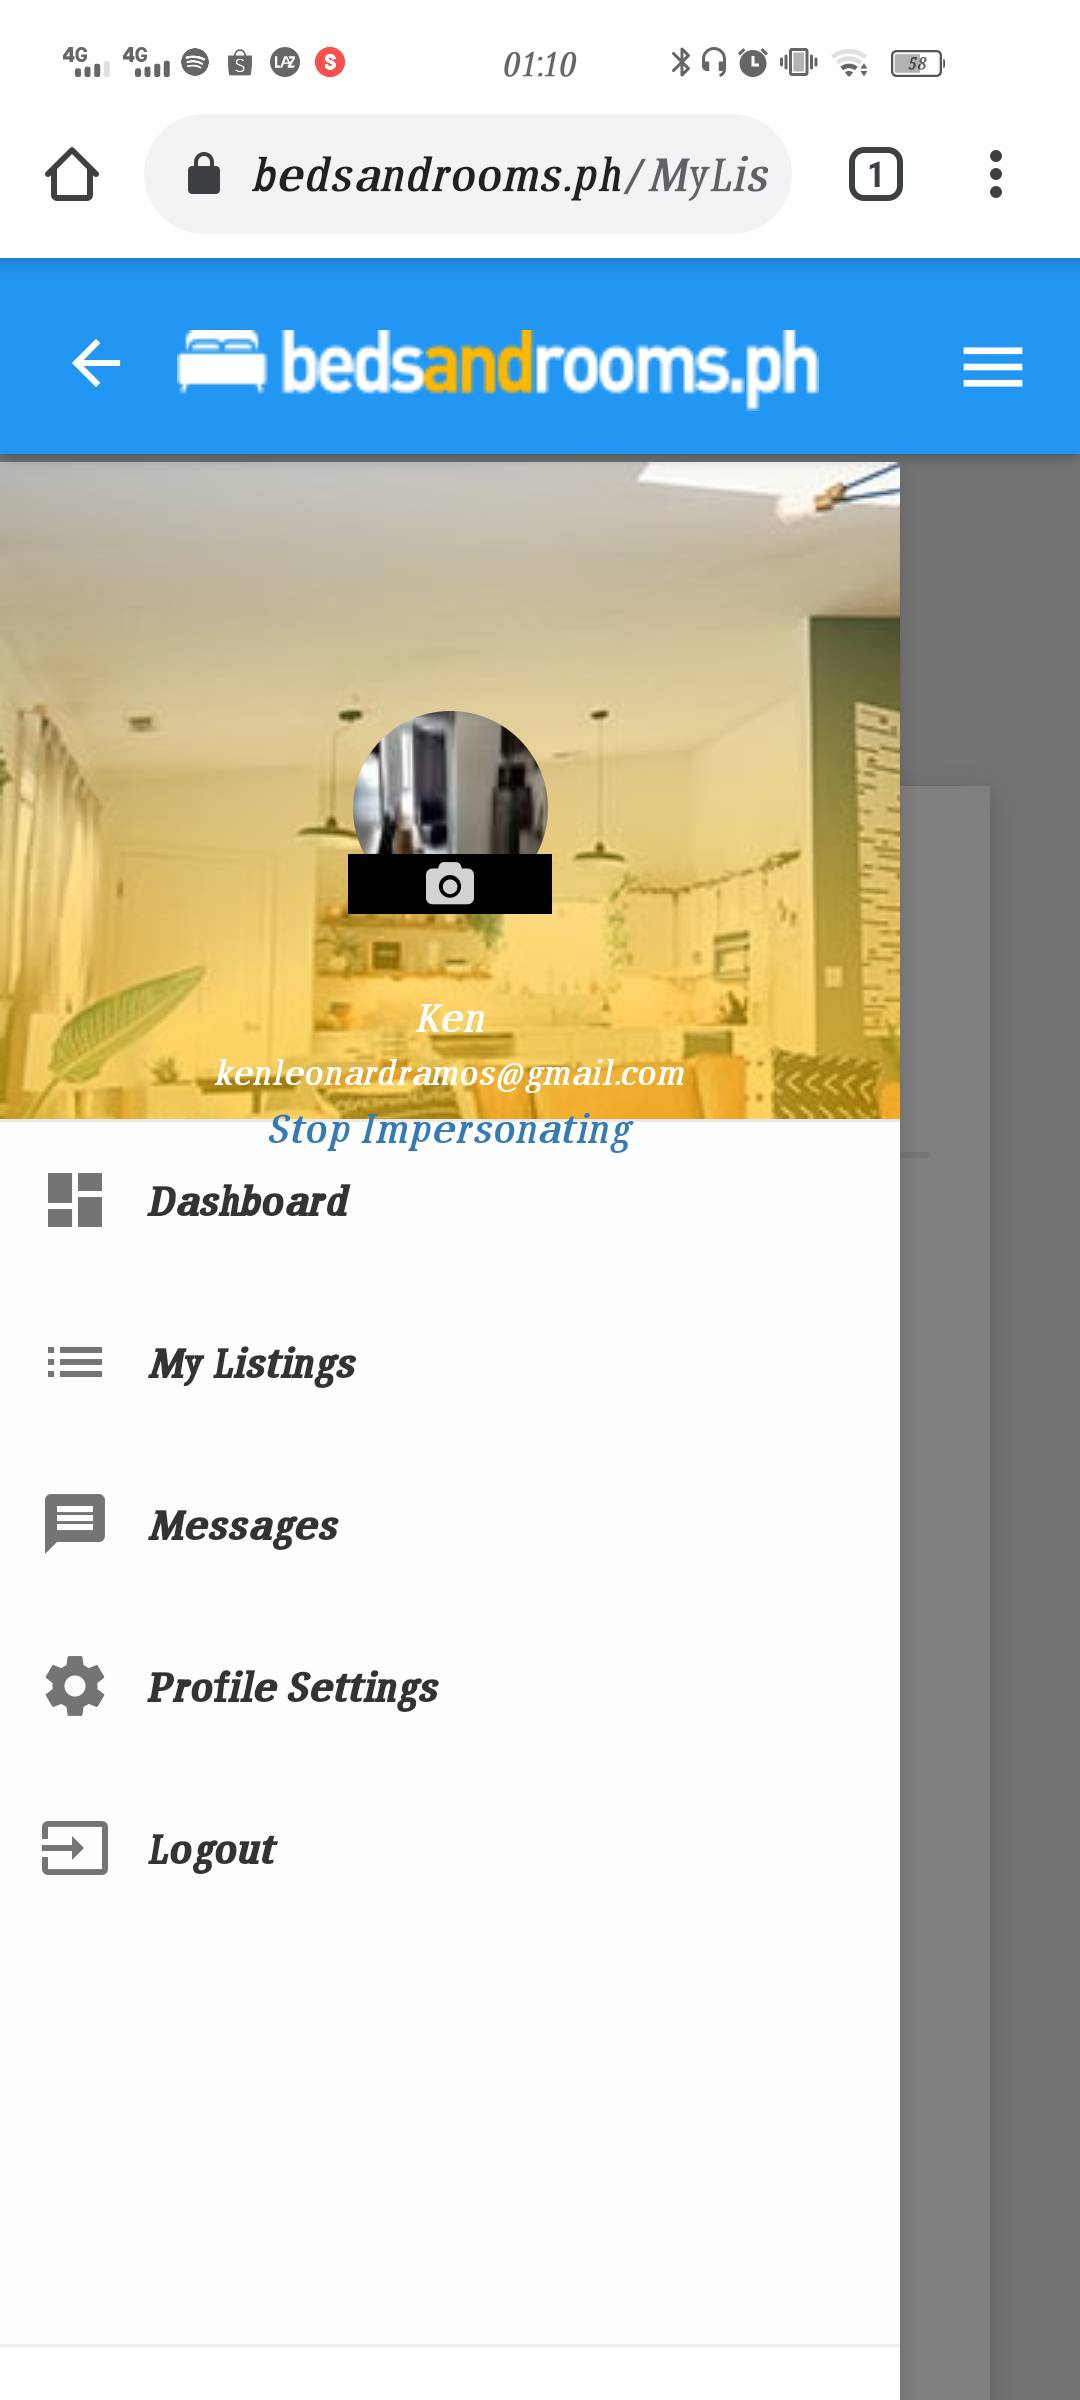The height and width of the screenshot is (2400, 1080).
Task: Select the Logout text label
Action: click(212, 1850)
